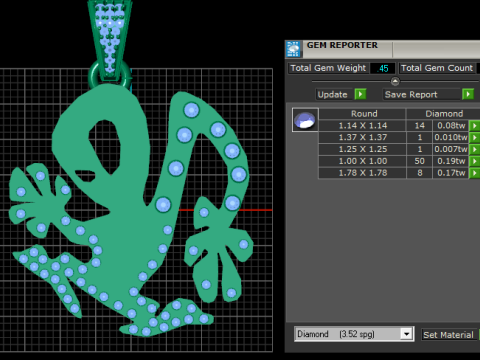Click the Diamond column header
The width and height of the screenshot is (480, 360).
pyautogui.click(x=444, y=114)
